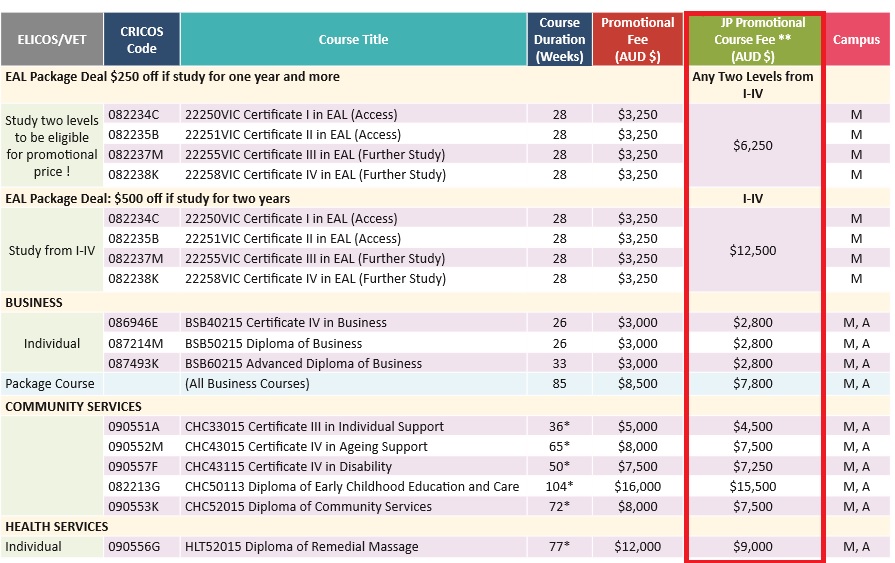Click the 85 weeks duration cell
Viewport: 895px width, 563px height.
(x=559, y=383)
